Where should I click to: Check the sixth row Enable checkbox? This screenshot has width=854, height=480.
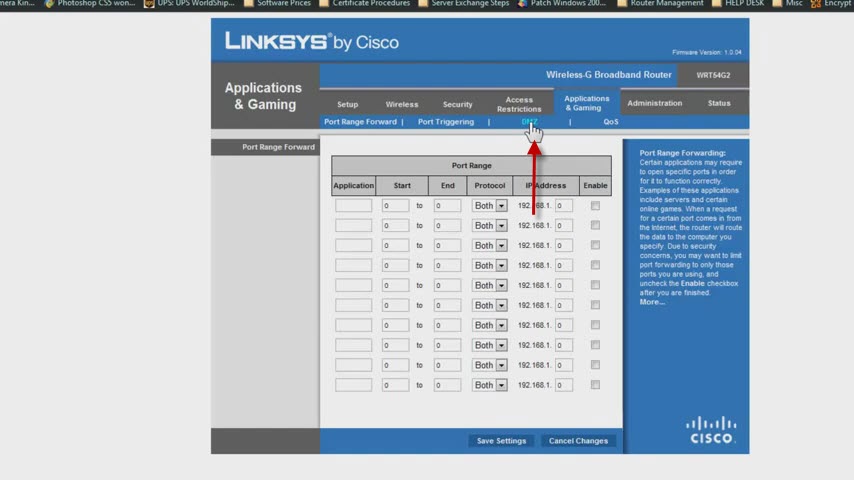[x=595, y=305]
